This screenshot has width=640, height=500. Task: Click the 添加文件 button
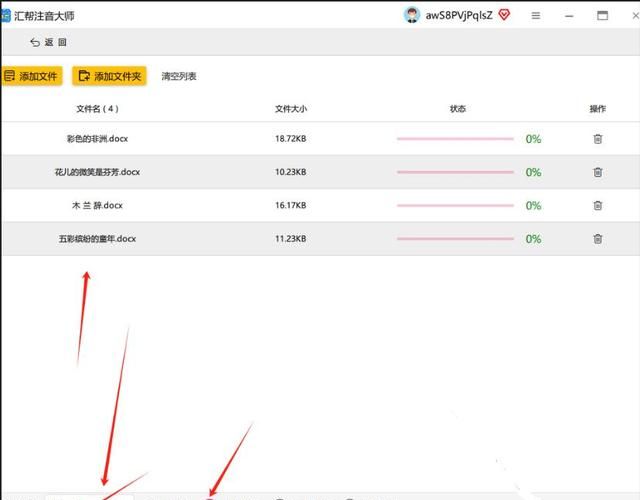31,76
